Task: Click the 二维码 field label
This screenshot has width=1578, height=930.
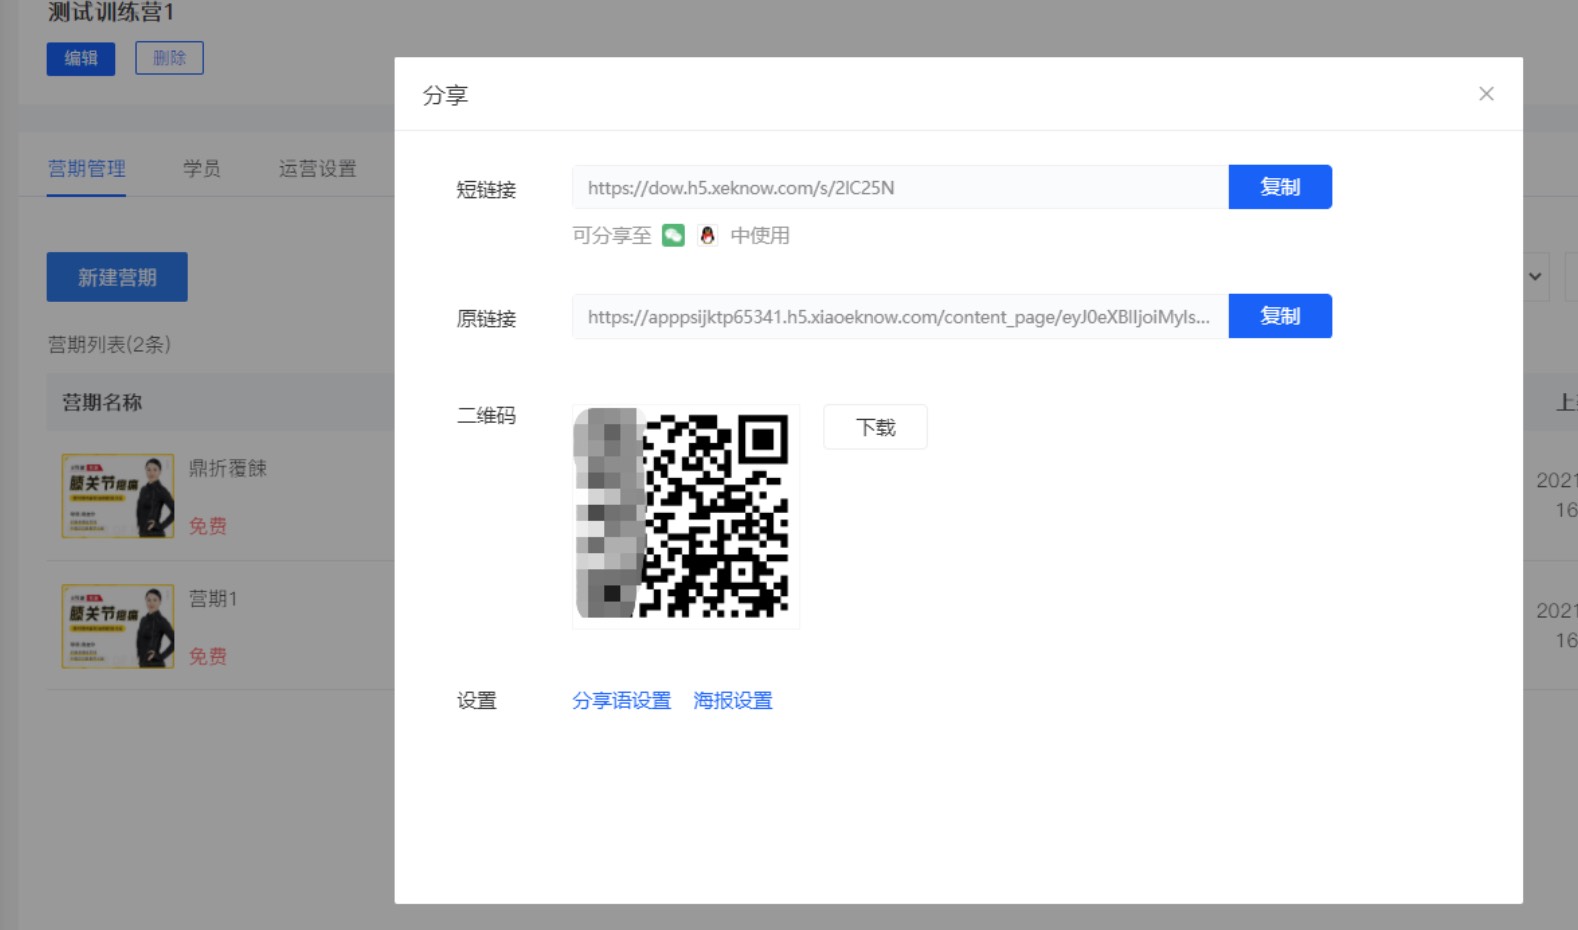Action: click(486, 415)
